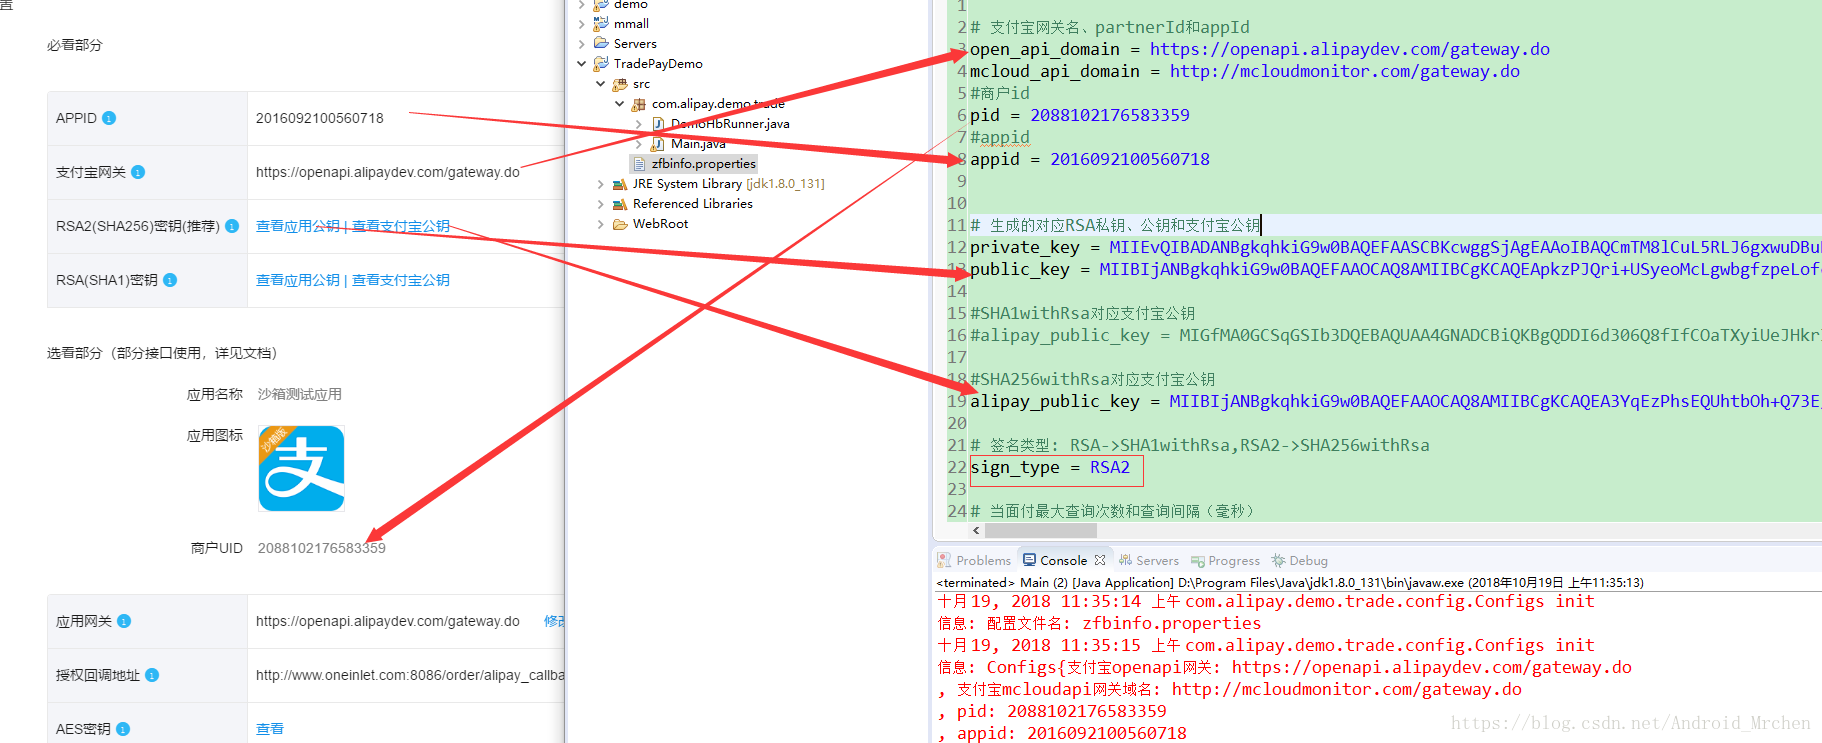Click the WebRoot folder icon
The image size is (1822, 743).
tap(620, 224)
